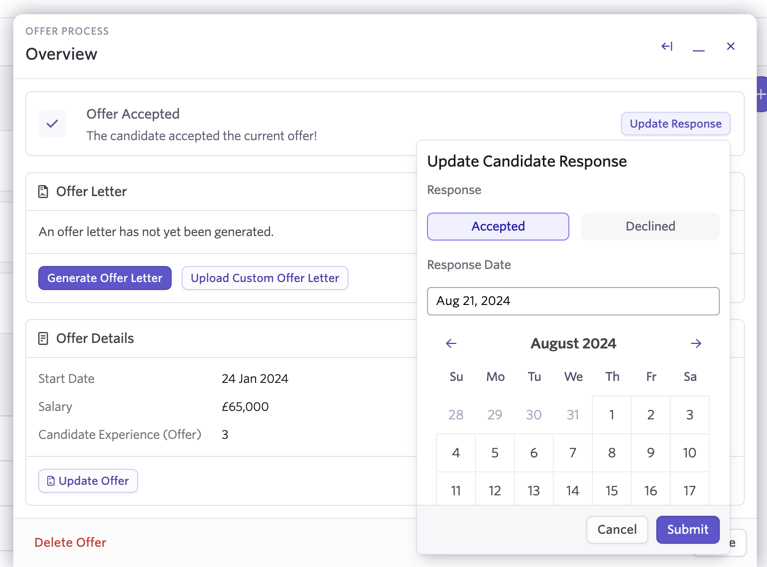767x567 pixels.
Task: Select August 10 in the calendar
Action: pyautogui.click(x=690, y=453)
